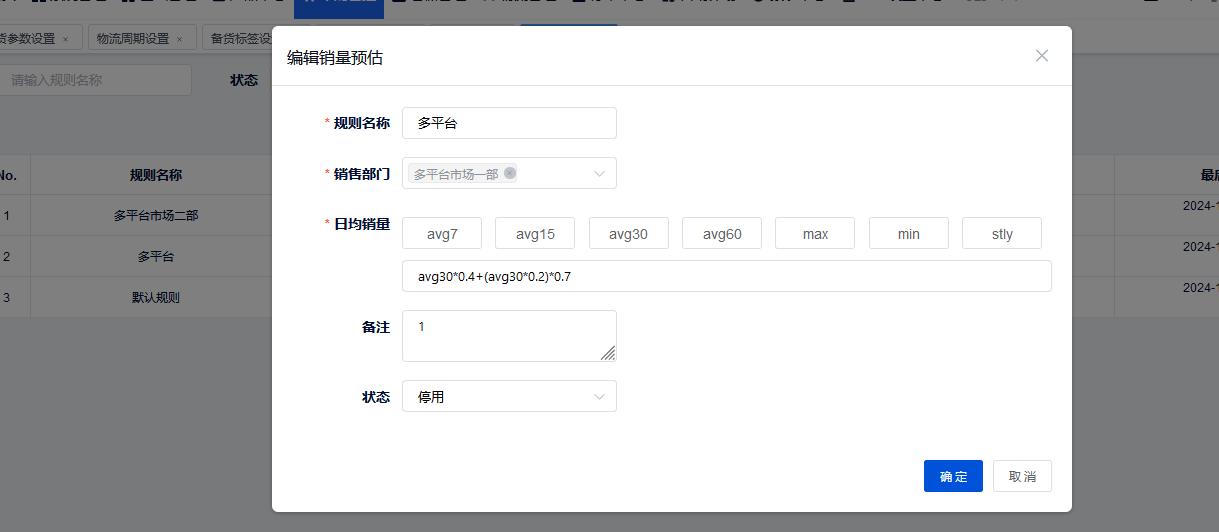Cancel with the 取消 button
The image size is (1219, 532).
(1022, 476)
